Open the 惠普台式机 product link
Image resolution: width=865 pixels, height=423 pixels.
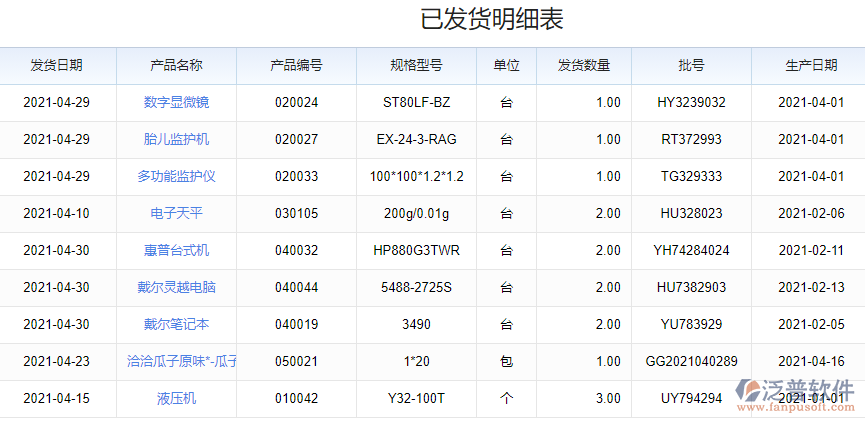click(177, 250)
